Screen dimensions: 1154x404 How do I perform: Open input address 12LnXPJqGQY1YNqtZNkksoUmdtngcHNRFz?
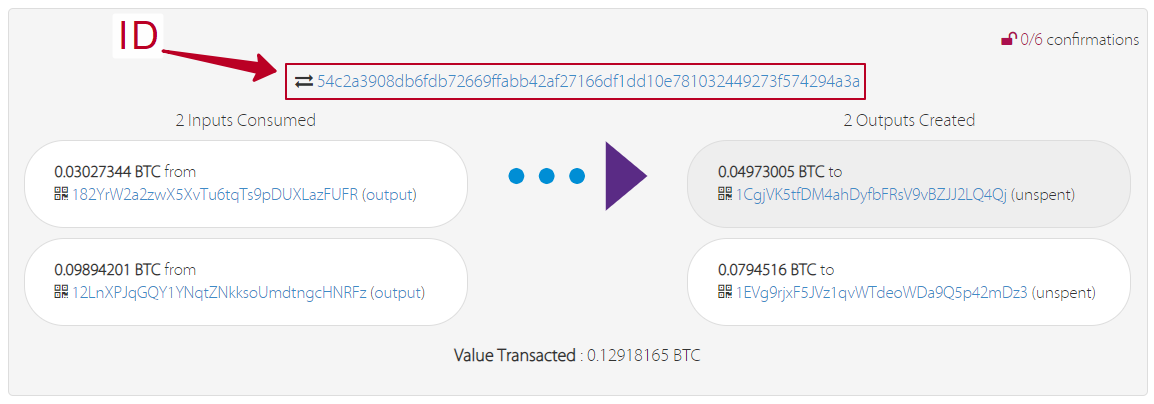219,292
